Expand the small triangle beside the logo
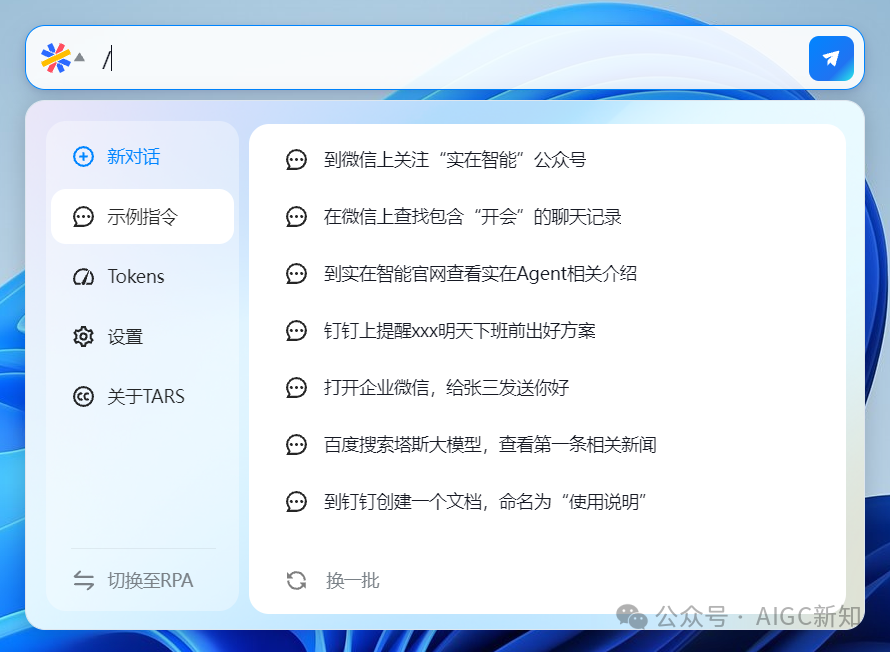Image resolution: width=890 pixels, height=652 pixels. click(79, 57)
